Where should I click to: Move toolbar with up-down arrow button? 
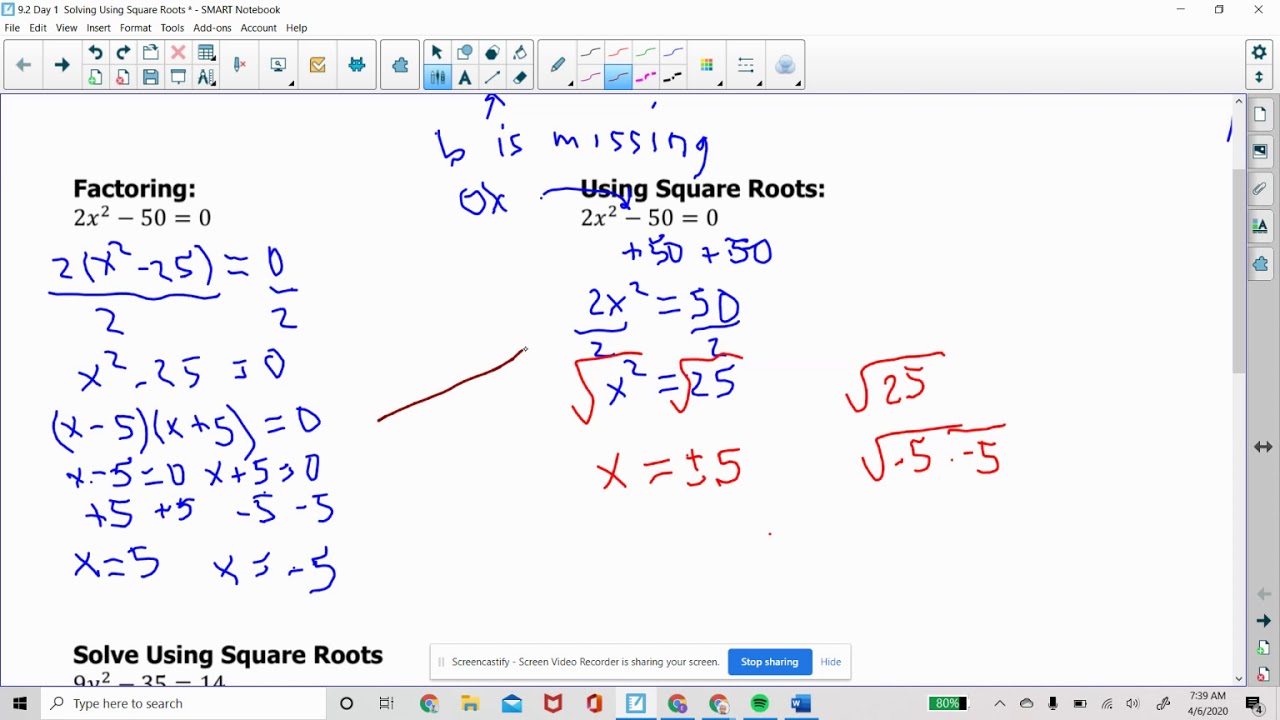click(x=1259, y=77)
